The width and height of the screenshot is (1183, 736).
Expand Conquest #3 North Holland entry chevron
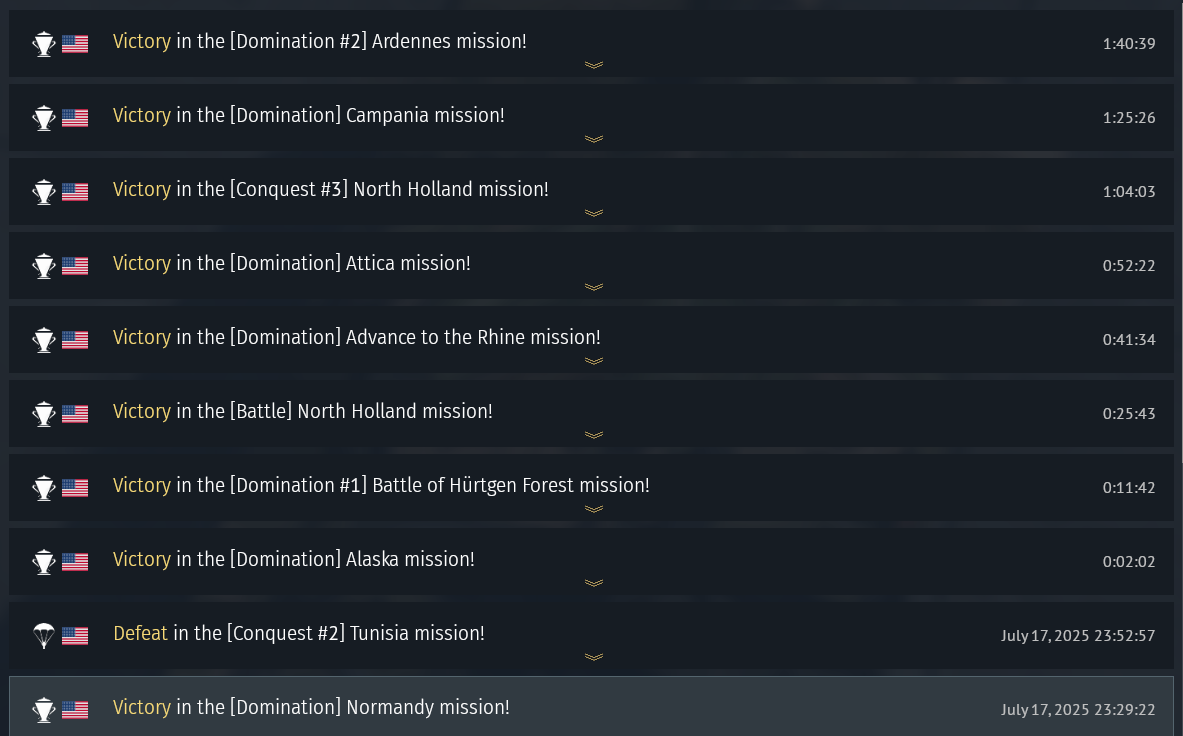click(594, 213)
